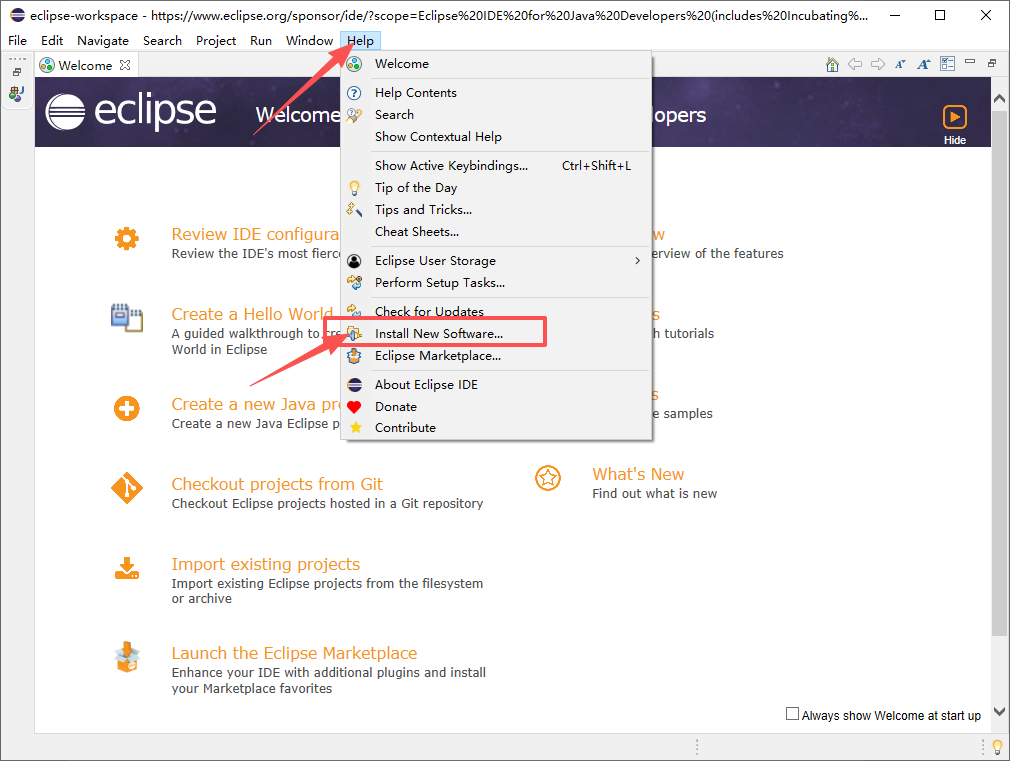1010x761 pixels.
Task: Click the Git diamond icon
Action: tap(127, 488)
